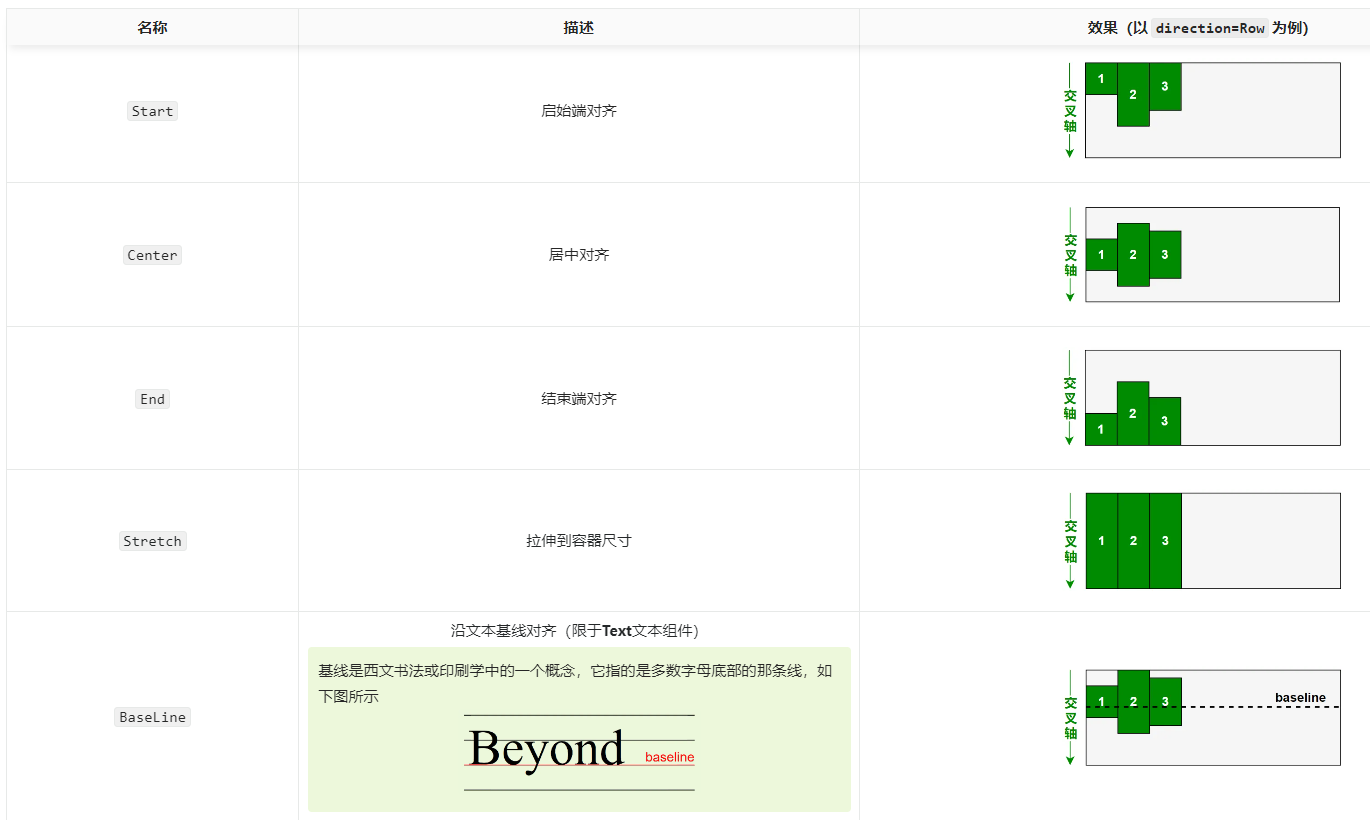Select the BaseLine code tag
This screenshot has width=1370, height=820.
pyautogui.click(x=152, y=717)
